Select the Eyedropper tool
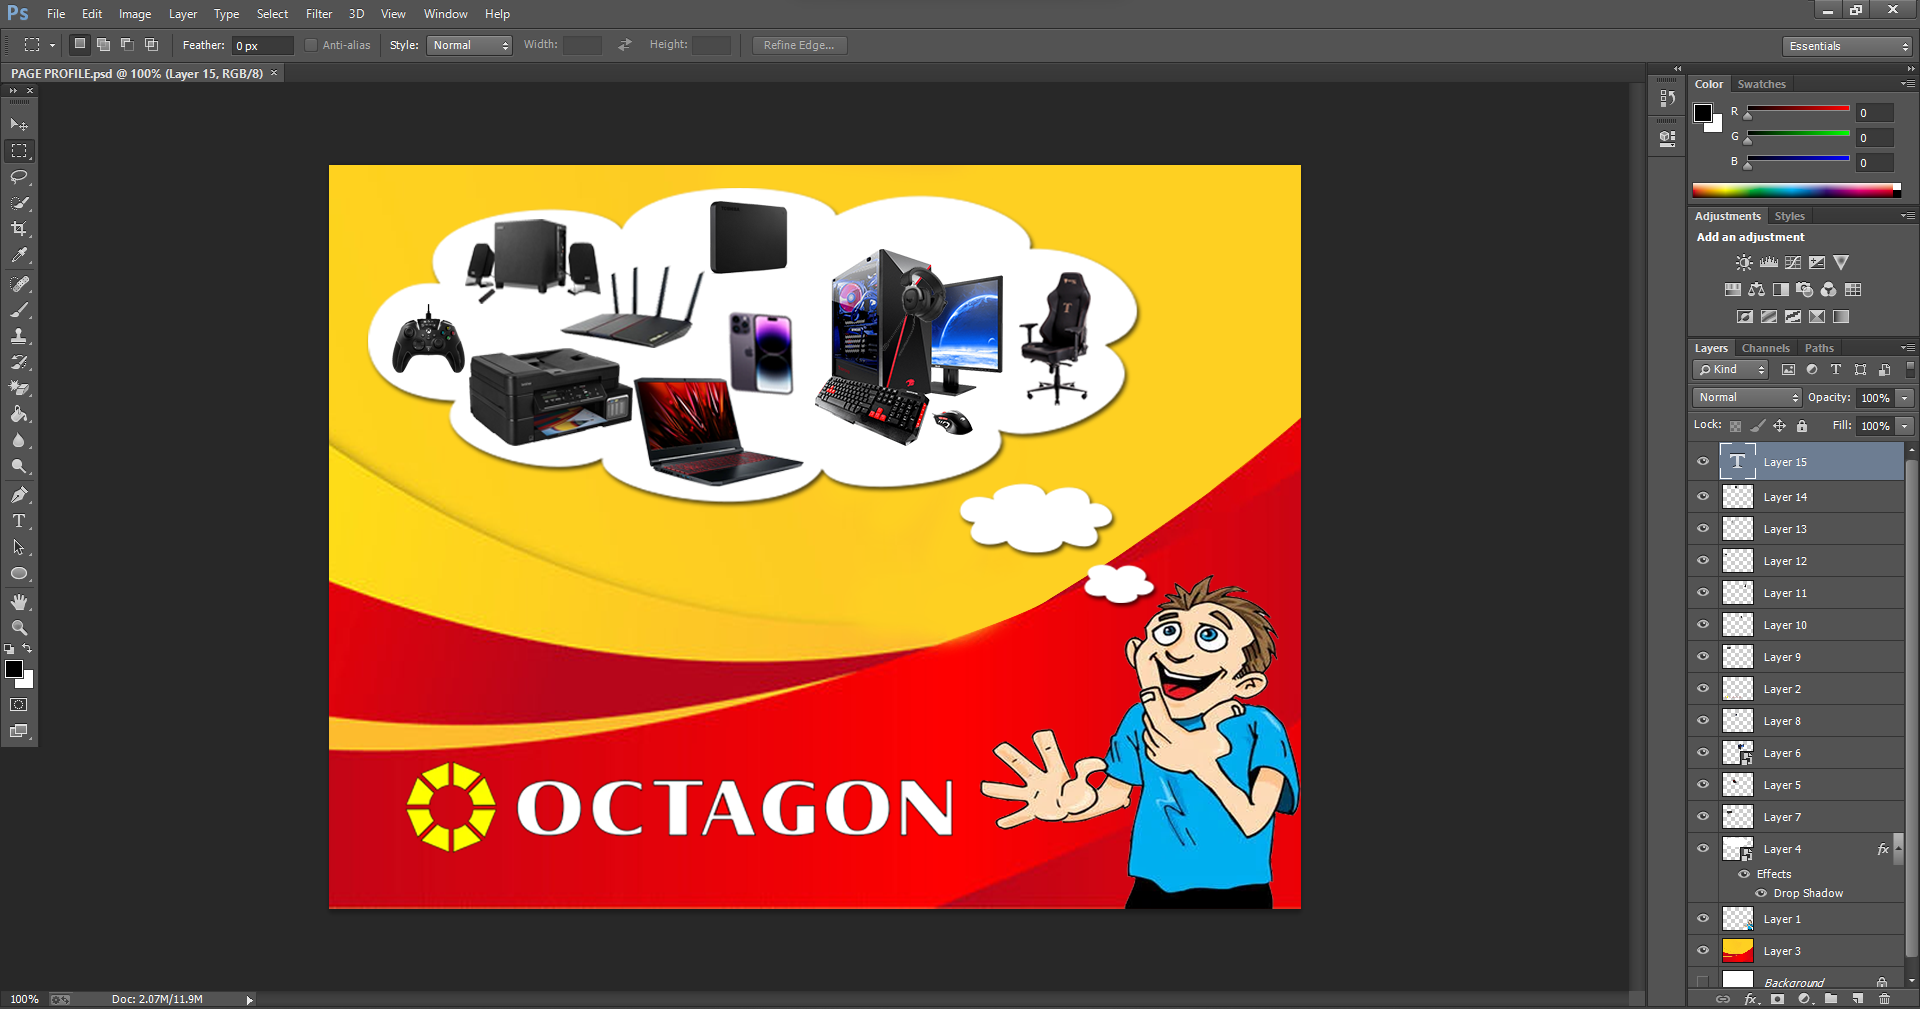 (19, 255)
